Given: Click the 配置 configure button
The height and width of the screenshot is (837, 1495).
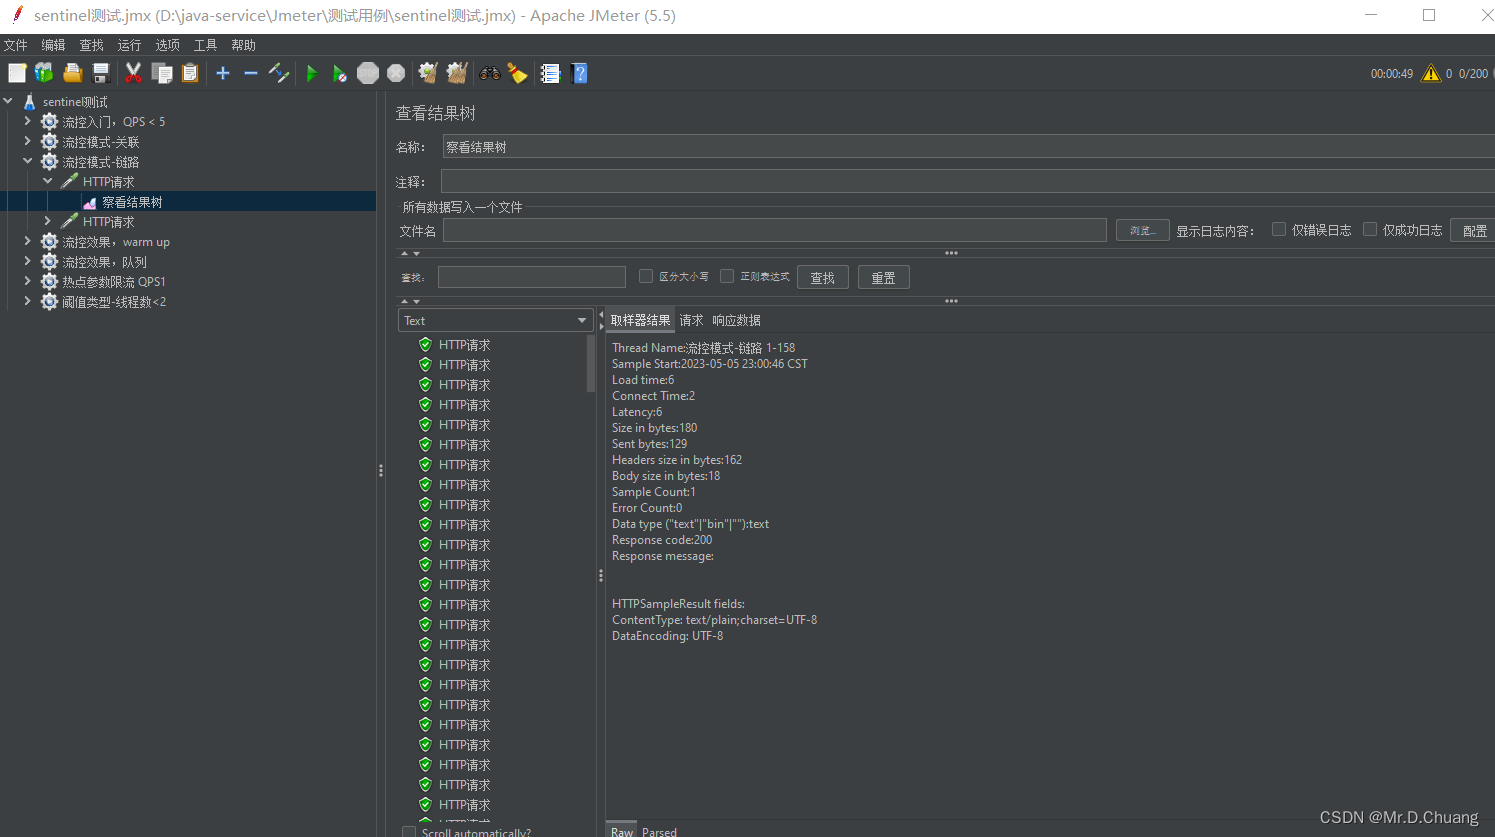Looking at the screenshot, I should coord(1473,230).
